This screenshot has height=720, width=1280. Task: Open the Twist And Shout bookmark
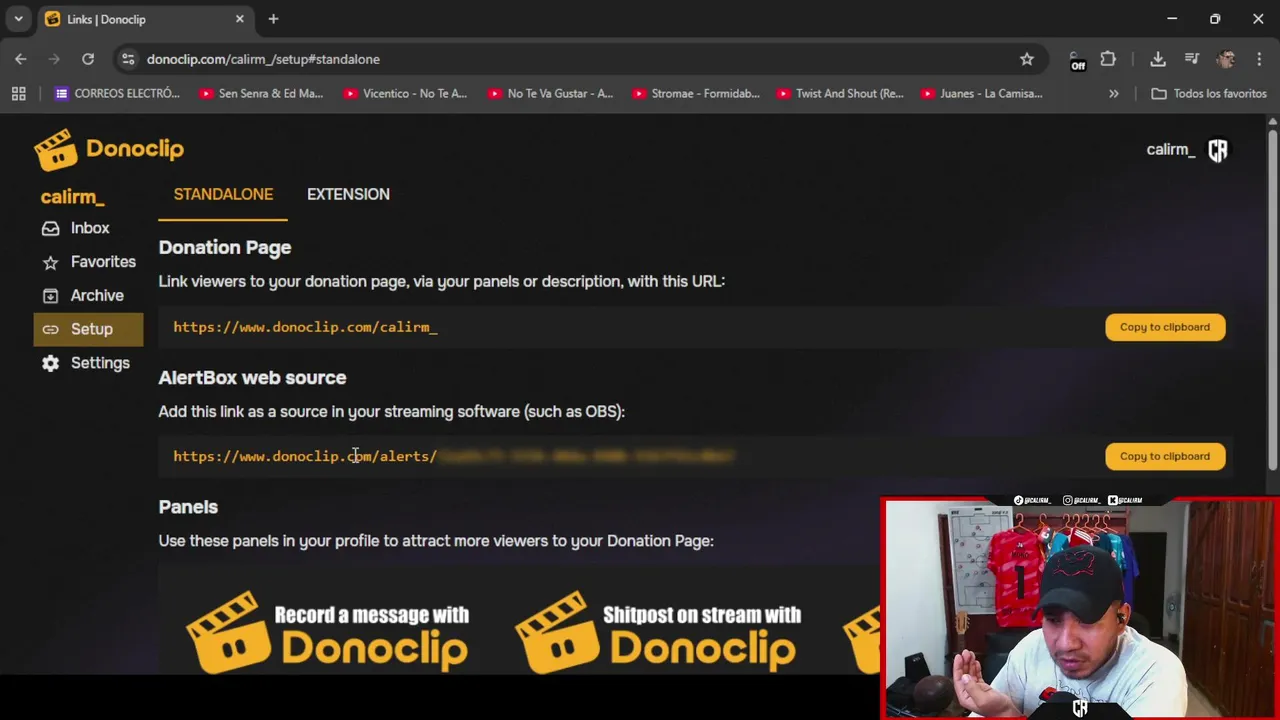[839, 94]
